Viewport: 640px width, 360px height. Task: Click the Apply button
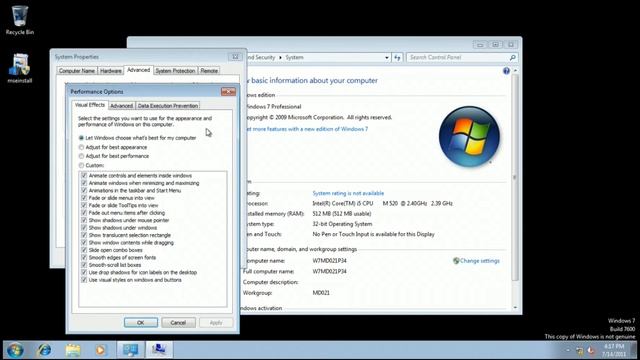(x=216, y=322)
